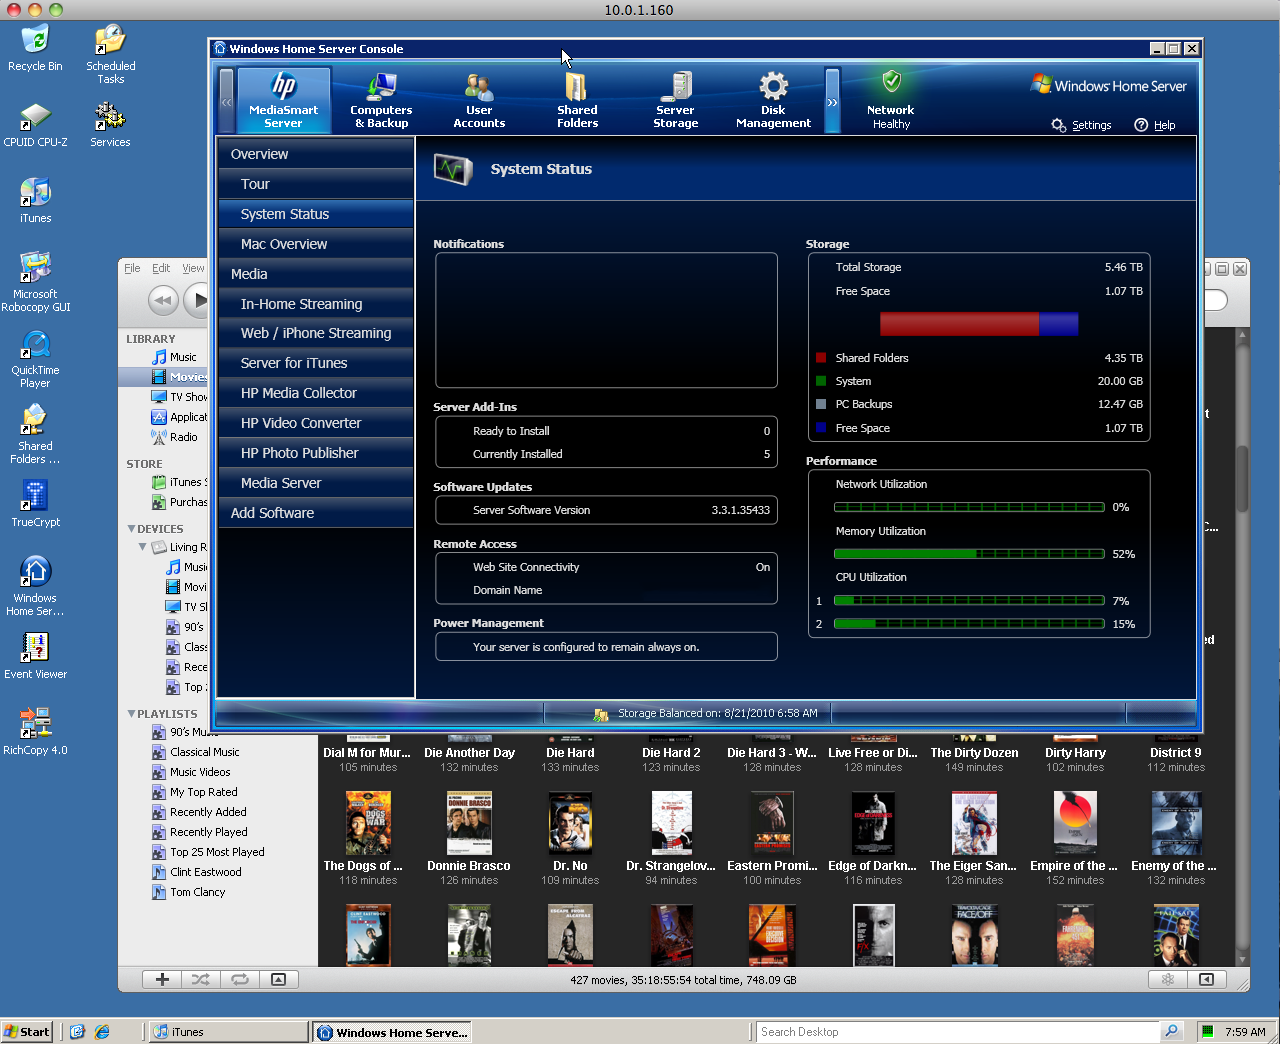This screenshot has width=1280, height=1044.
Task: Select Overview in console sidebar
Action: 316,154
